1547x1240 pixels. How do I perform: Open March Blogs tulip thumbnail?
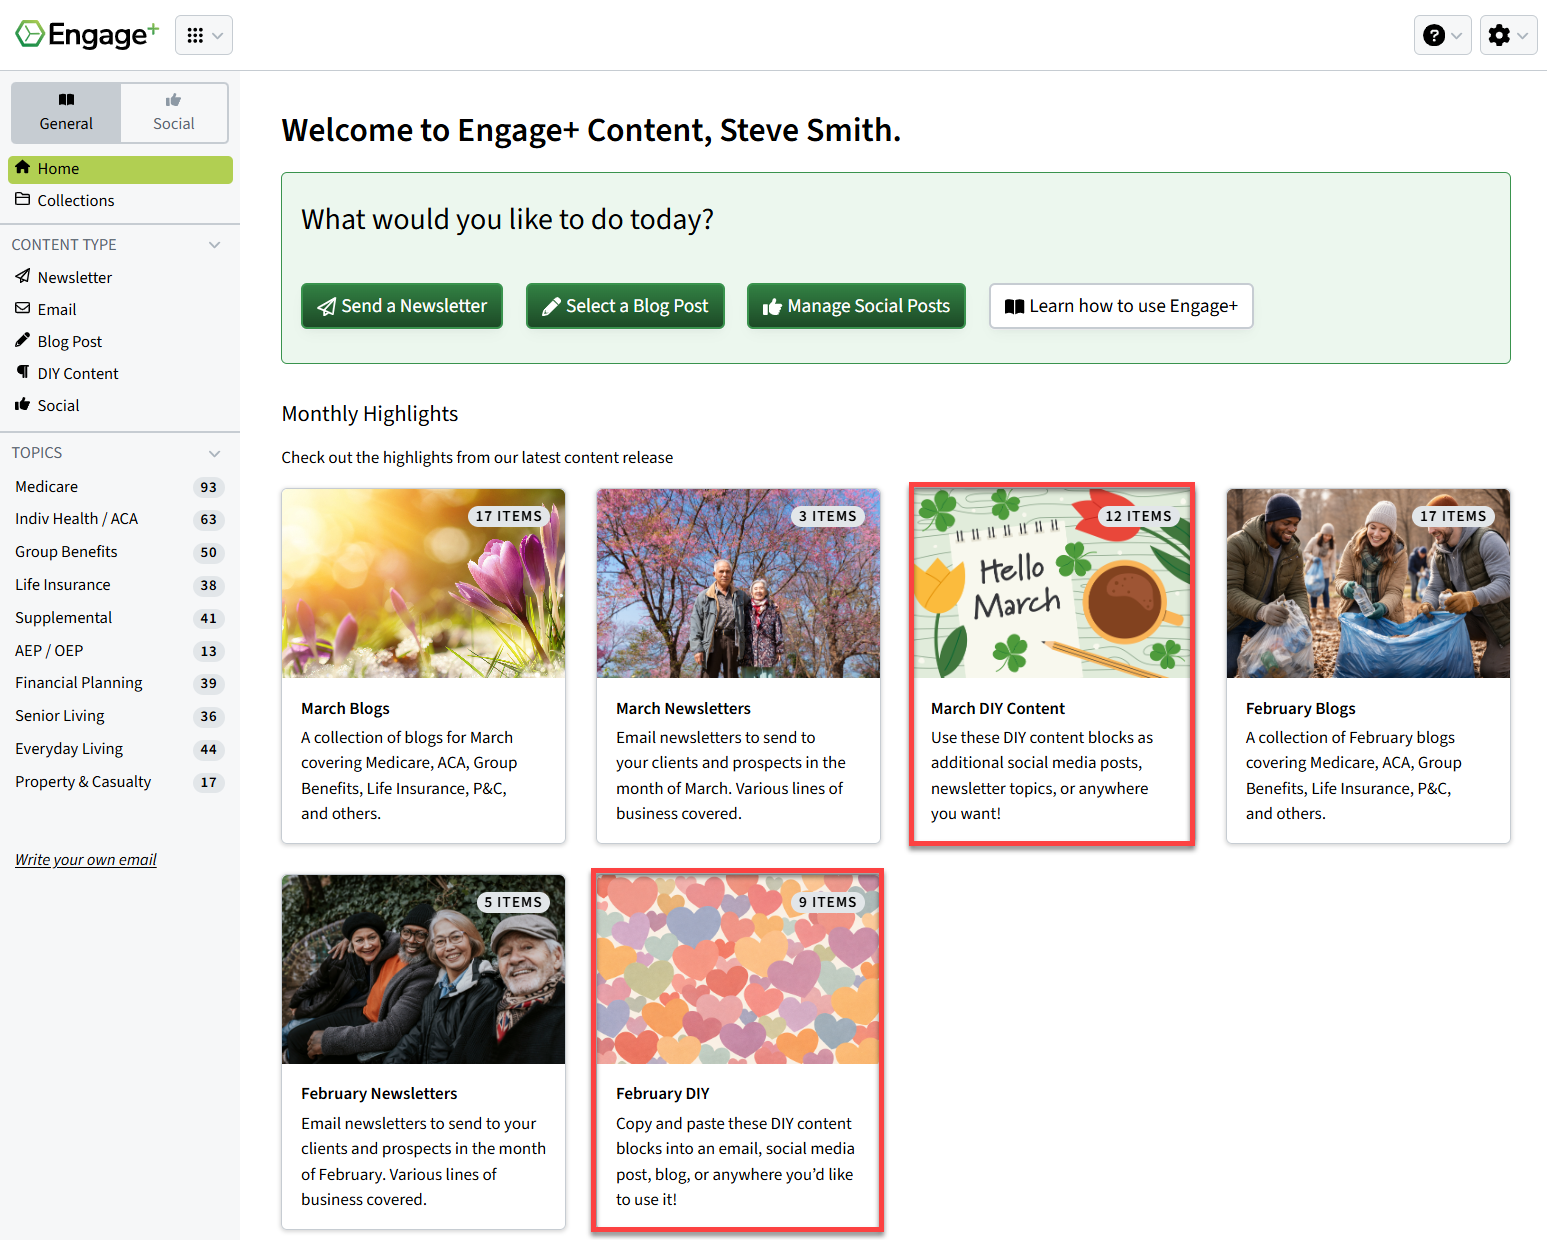423,583
